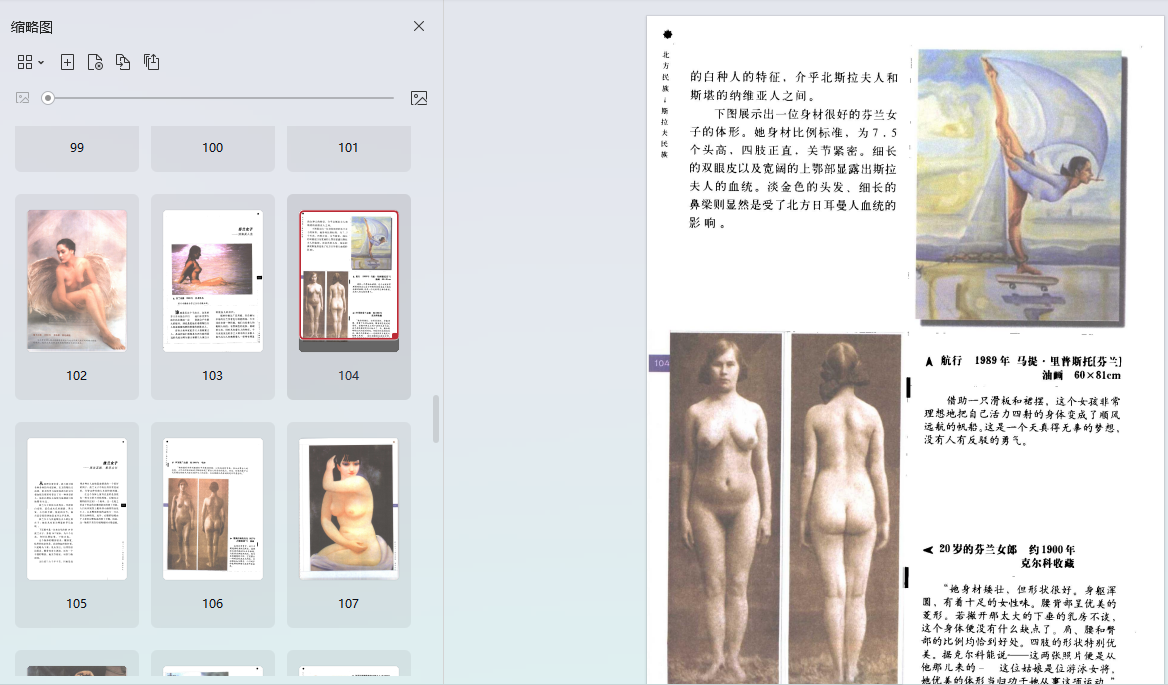Click the page 99 thumbnail label
Image resolution: width=1168 pixels, height=685 pixels.
(x=77, y=148)
